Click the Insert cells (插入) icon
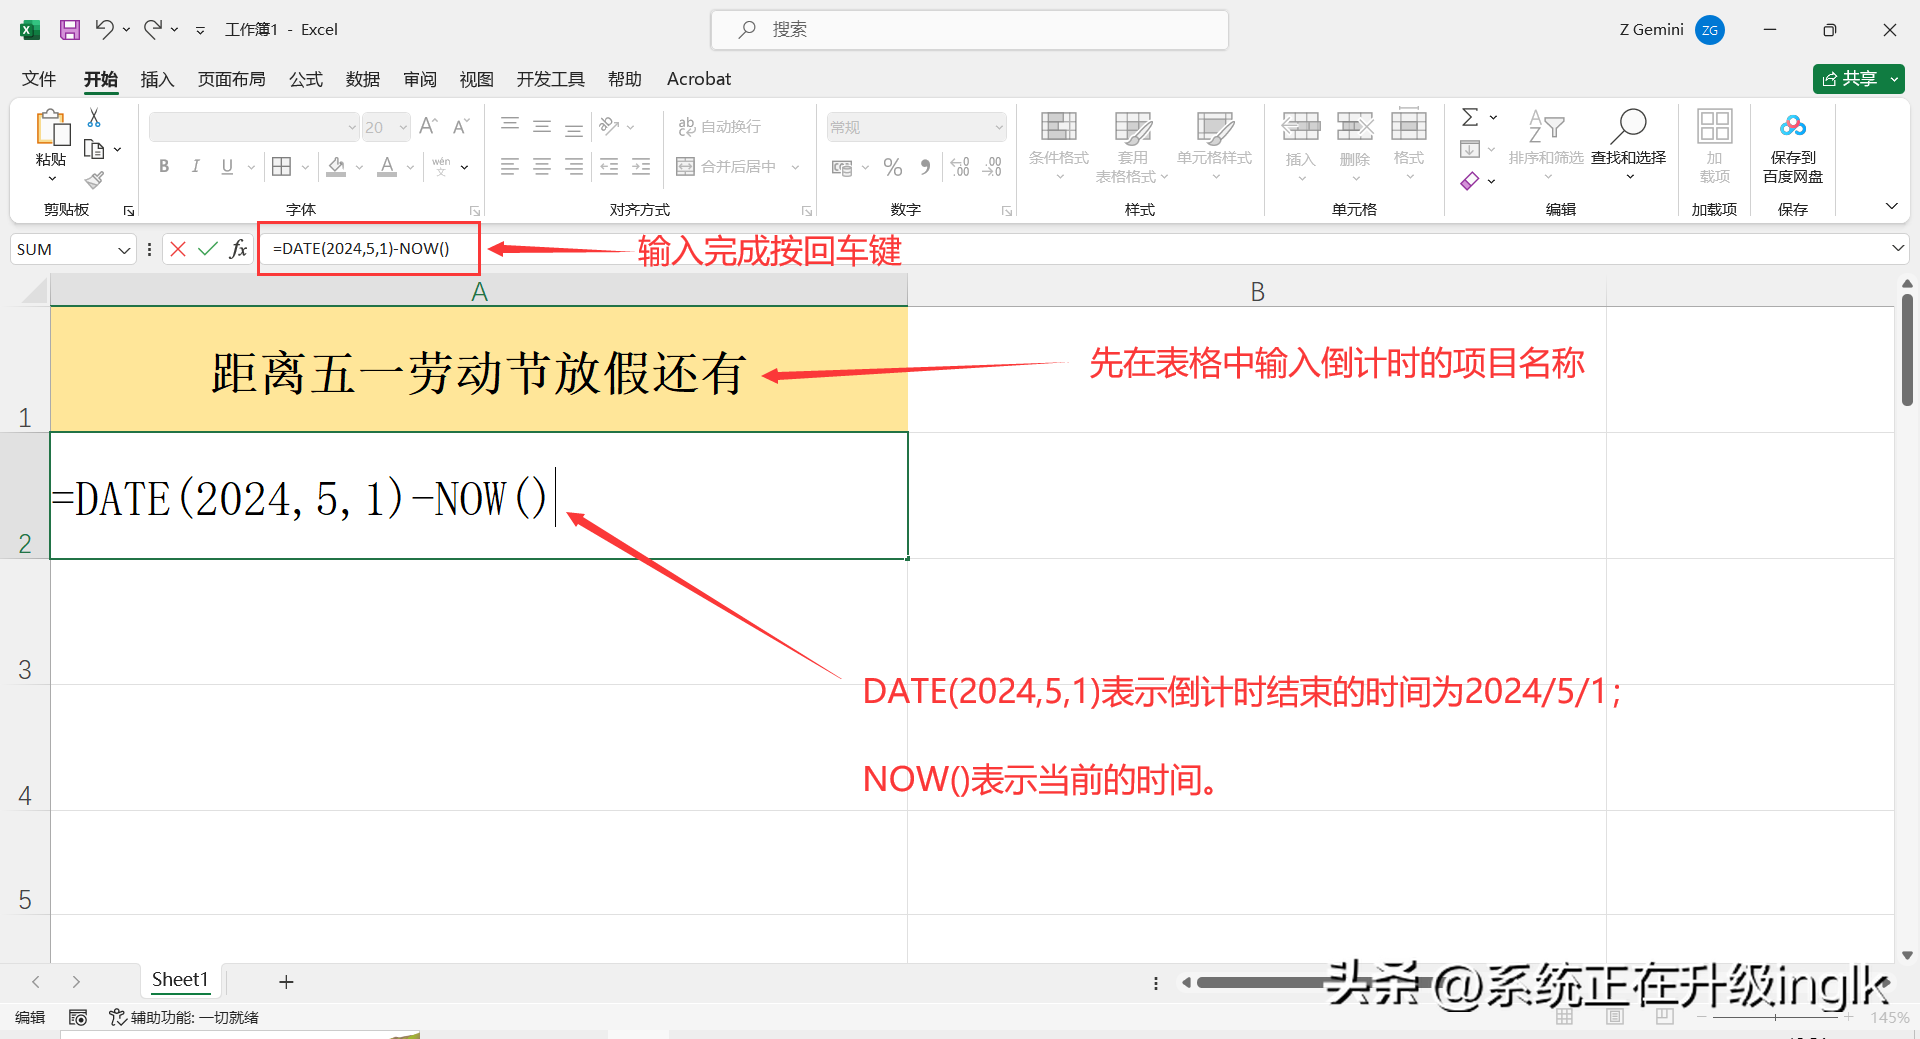This screenshot has width=1920, height=1039. pyautogui.click(x=1301, y=126)
